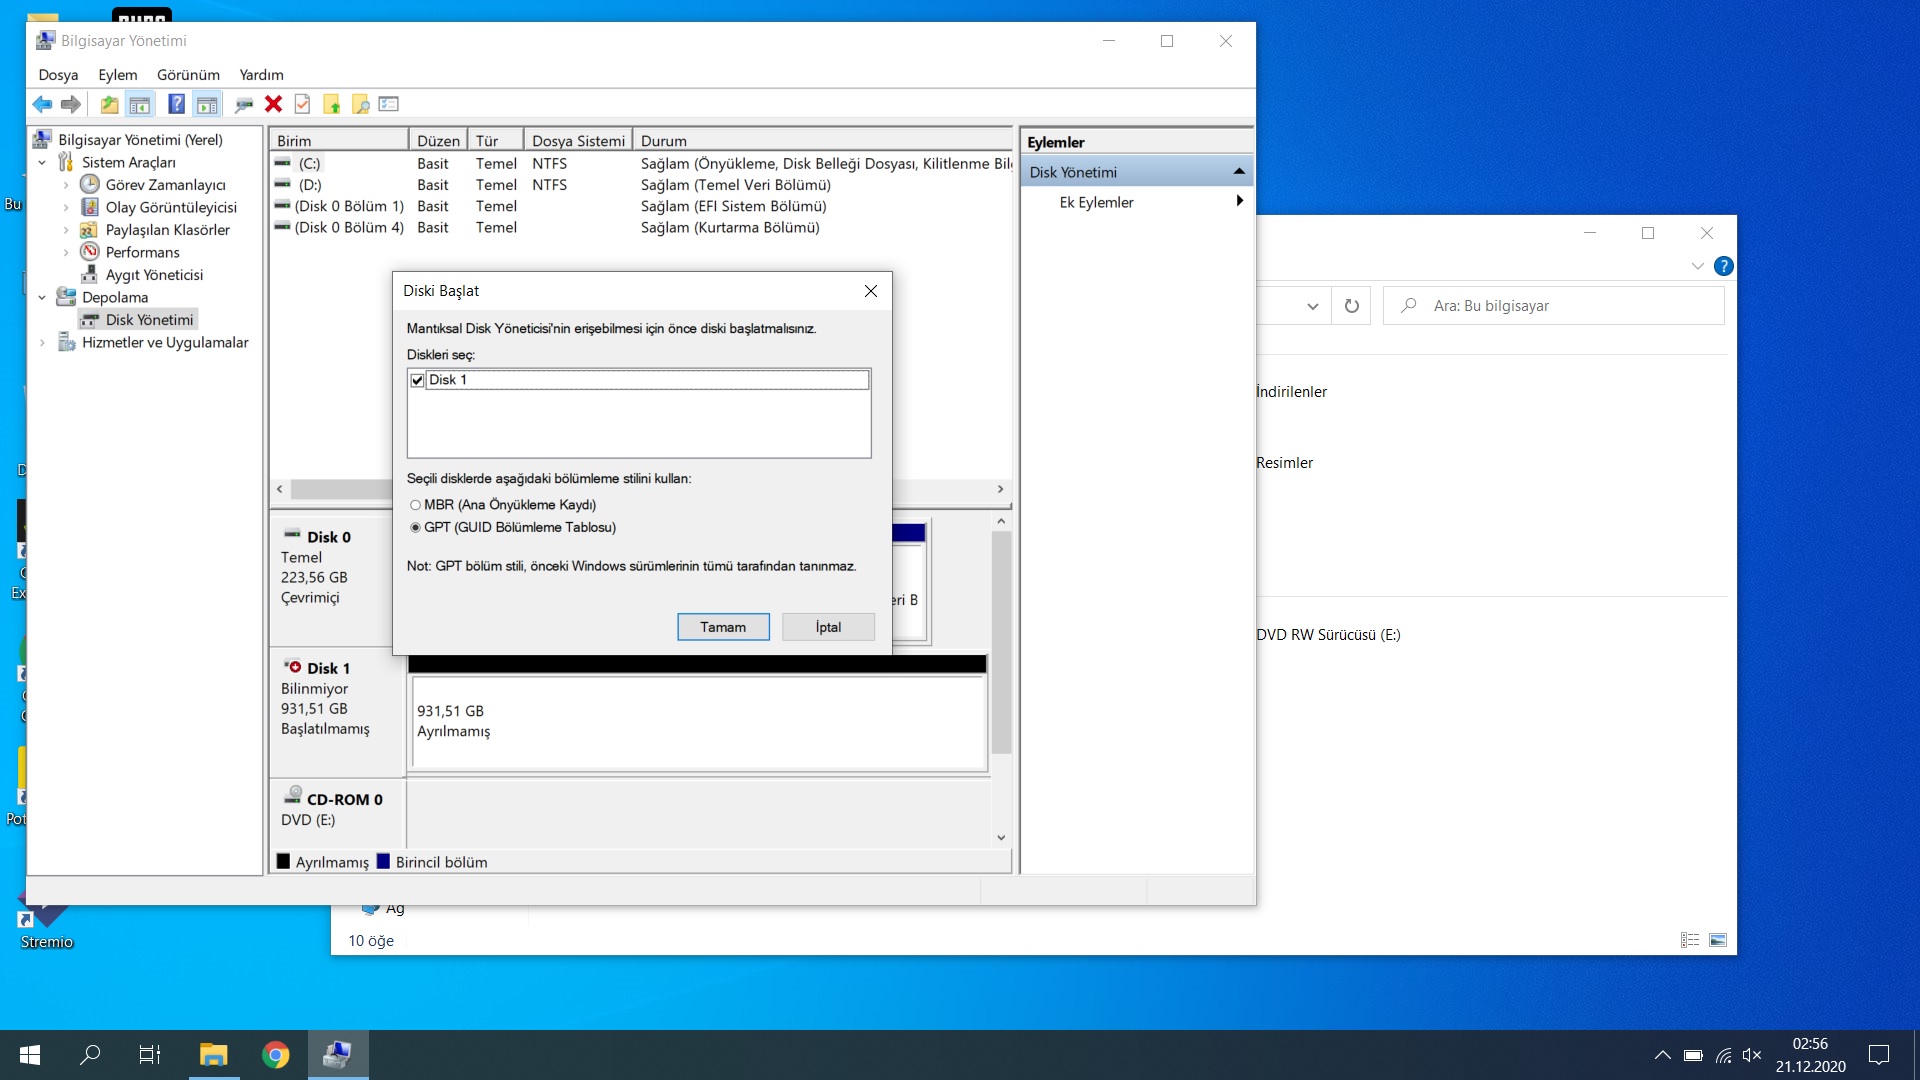Click the muted volume tray icon
1920x1080 pixels.
coord(1752,1056)
